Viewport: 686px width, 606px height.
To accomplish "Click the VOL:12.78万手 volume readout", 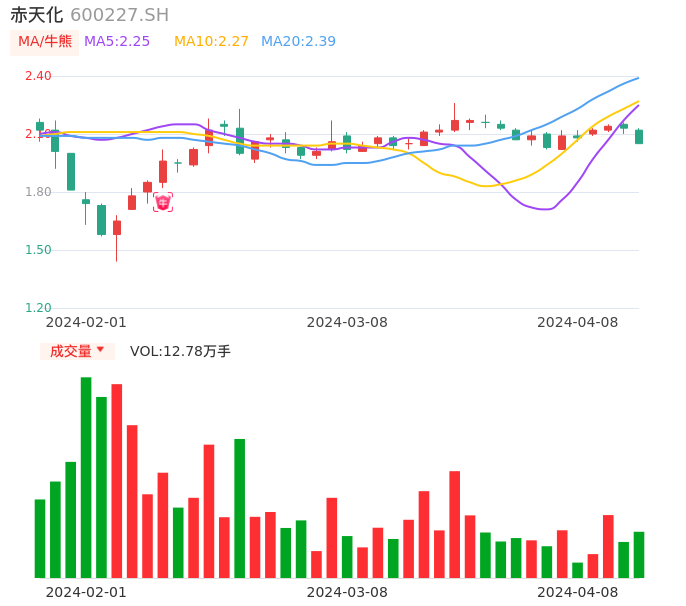I will click(x=180, y=351).
